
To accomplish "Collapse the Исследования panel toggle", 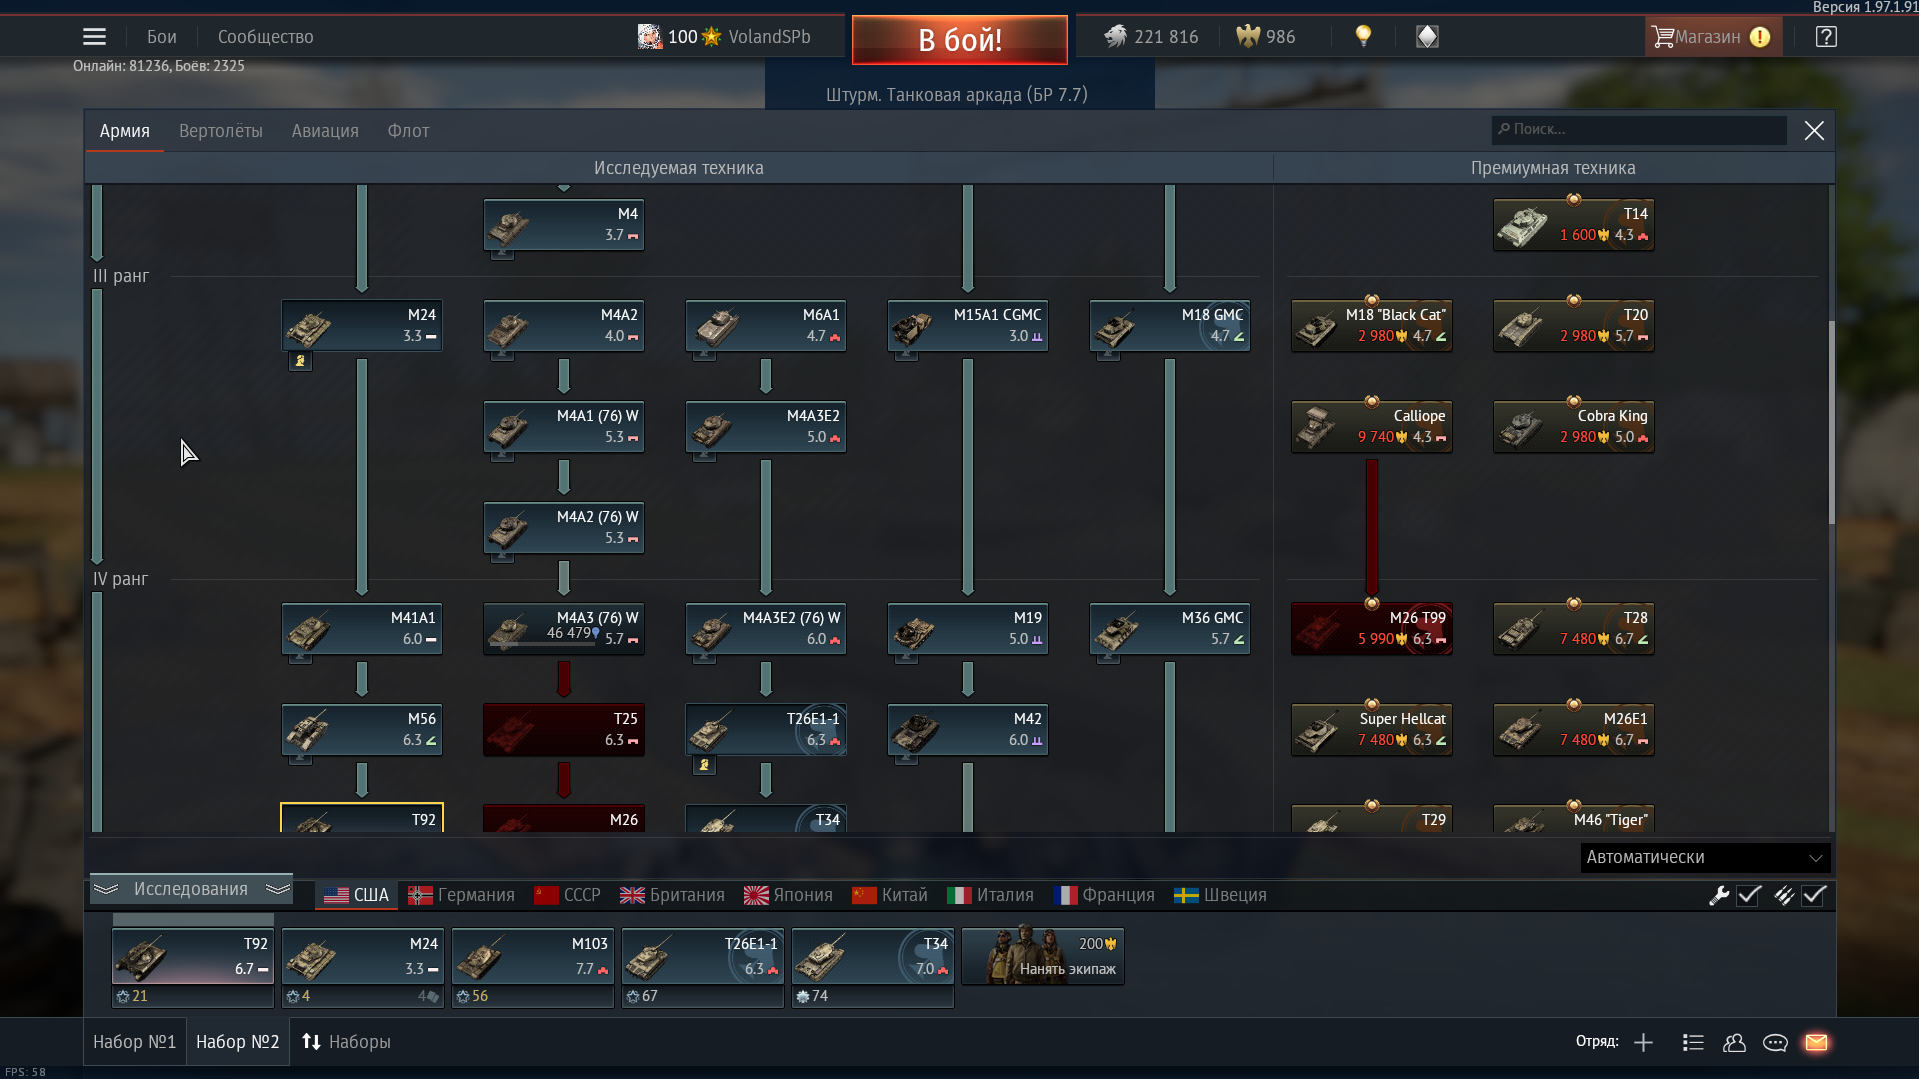I will 191,889.
